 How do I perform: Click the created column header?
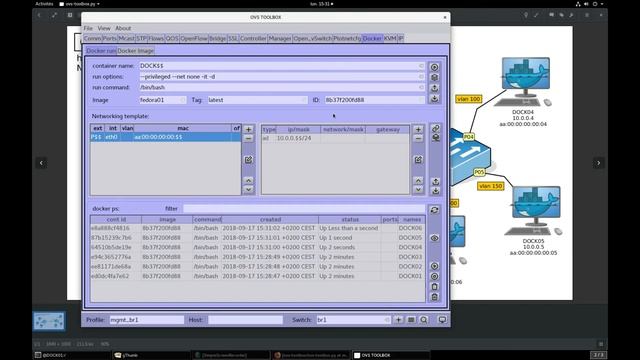coord(270,220)
